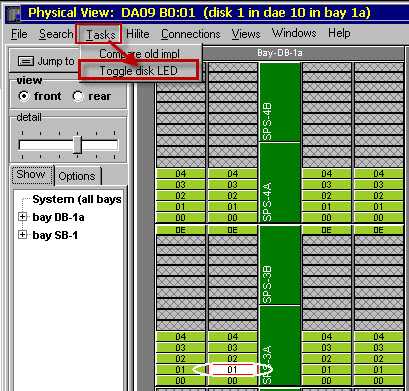Click DE label in leftmost column

click(x=181, y=230)
